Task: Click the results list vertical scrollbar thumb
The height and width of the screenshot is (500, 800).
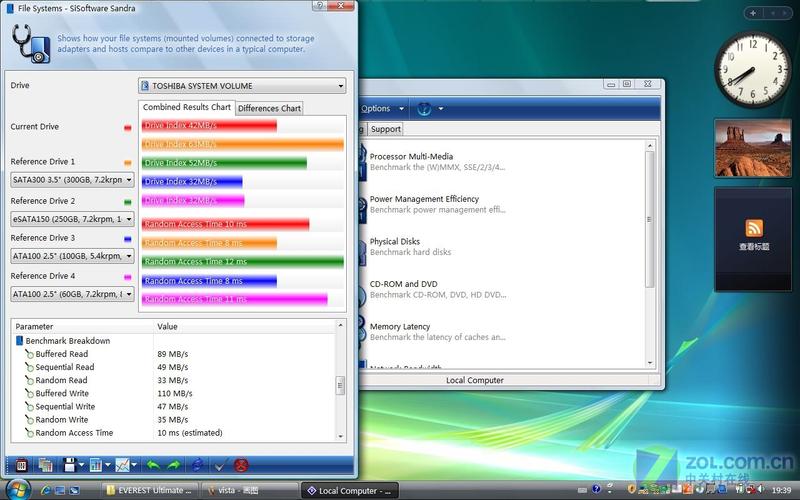Action: pyautogui.click(x=340, y=385)
